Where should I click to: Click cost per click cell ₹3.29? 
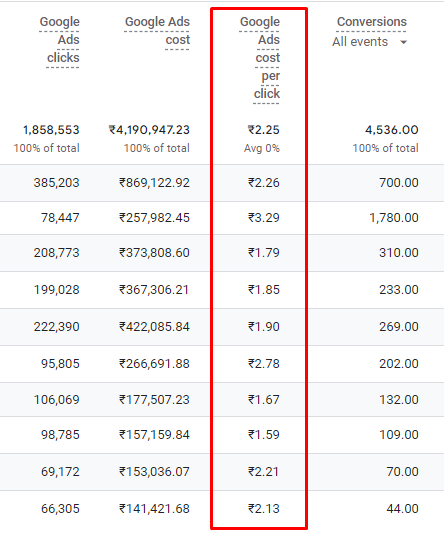point(264,218)
